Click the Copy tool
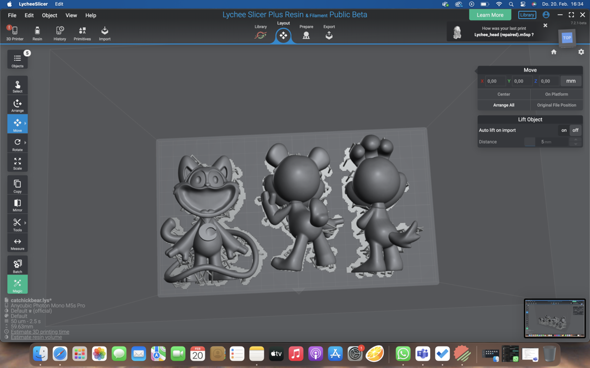Viewport: 590px width, 368px height. click(17, 186)
